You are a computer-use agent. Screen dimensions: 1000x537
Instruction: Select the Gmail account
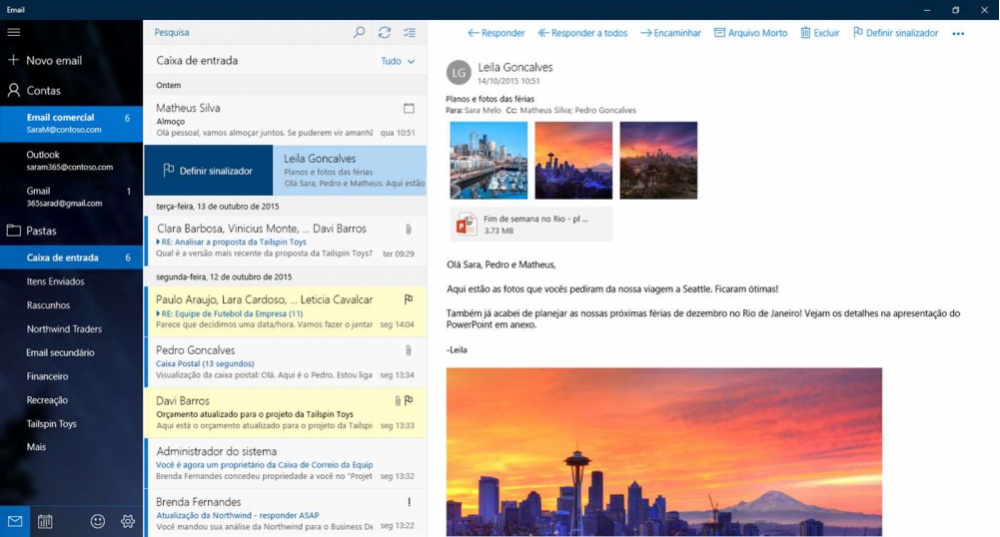point(71,196)
